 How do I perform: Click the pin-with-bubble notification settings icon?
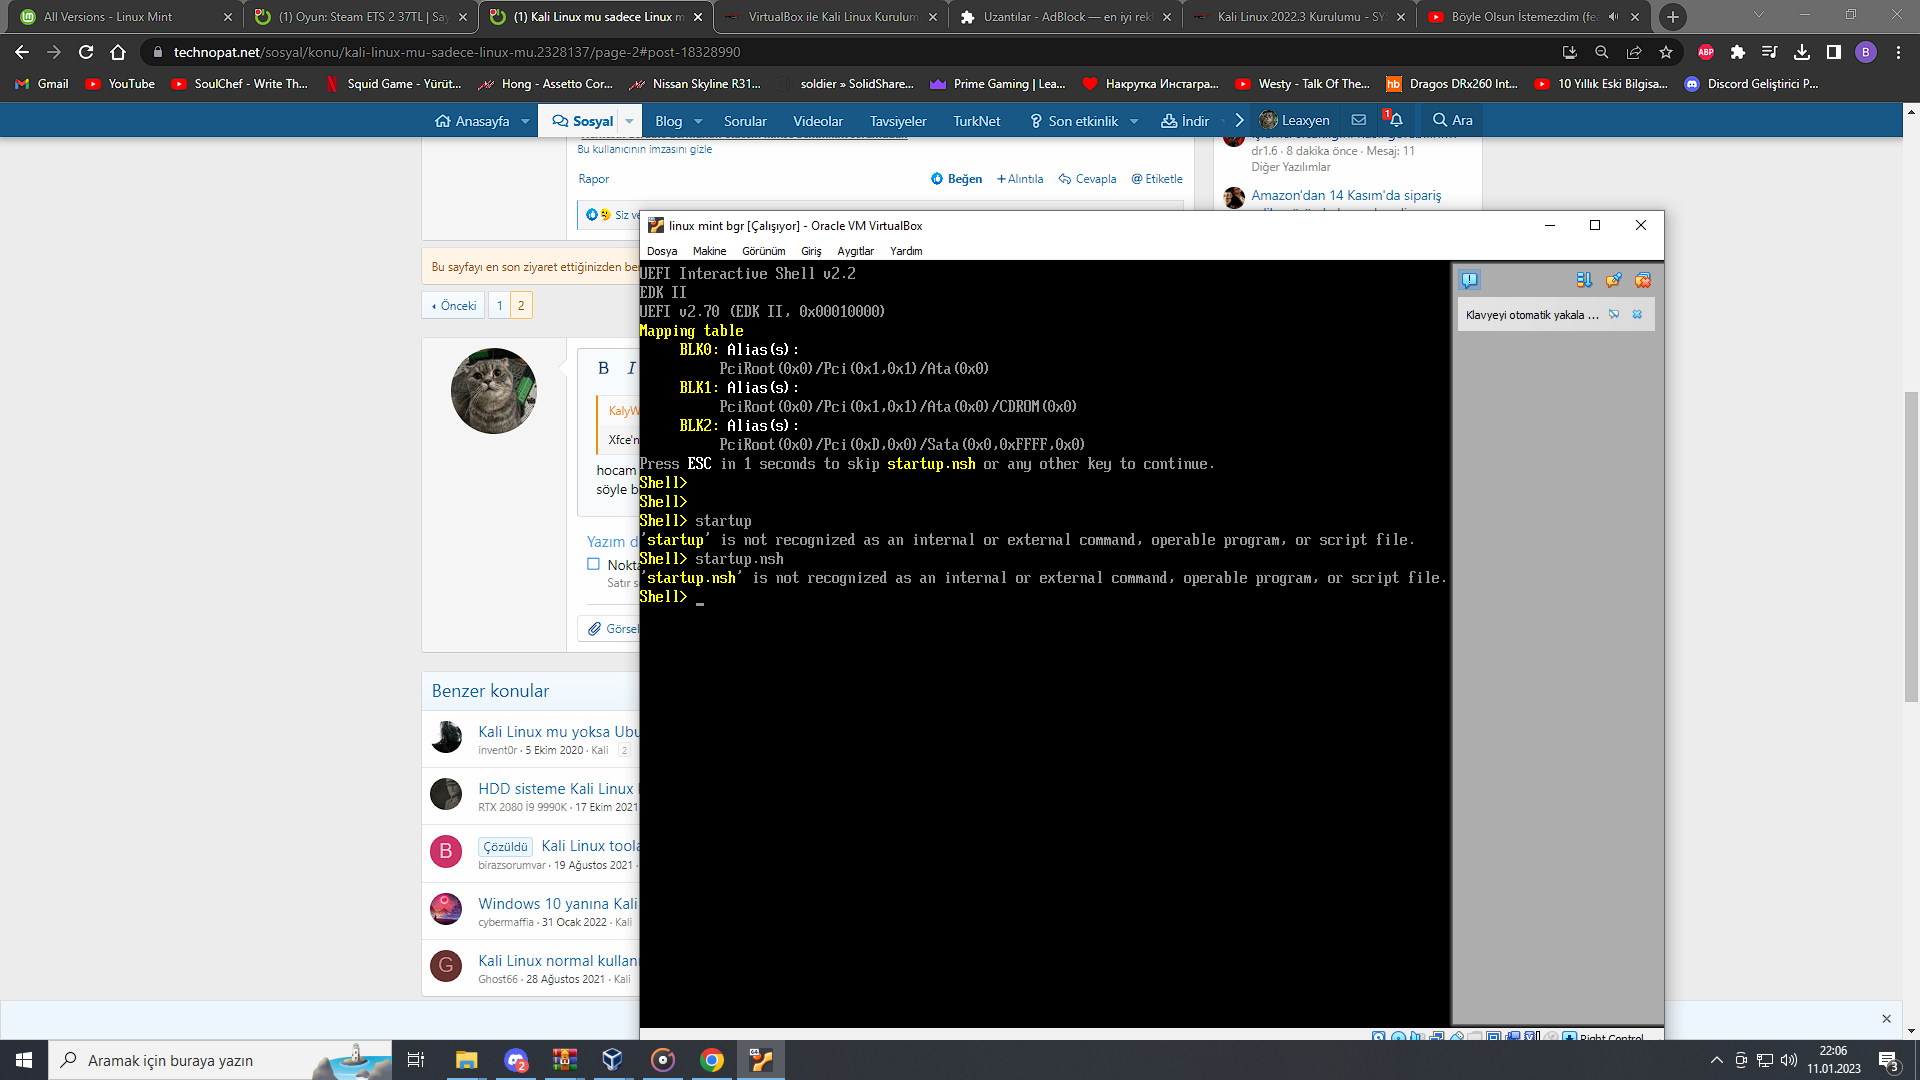1613,280
